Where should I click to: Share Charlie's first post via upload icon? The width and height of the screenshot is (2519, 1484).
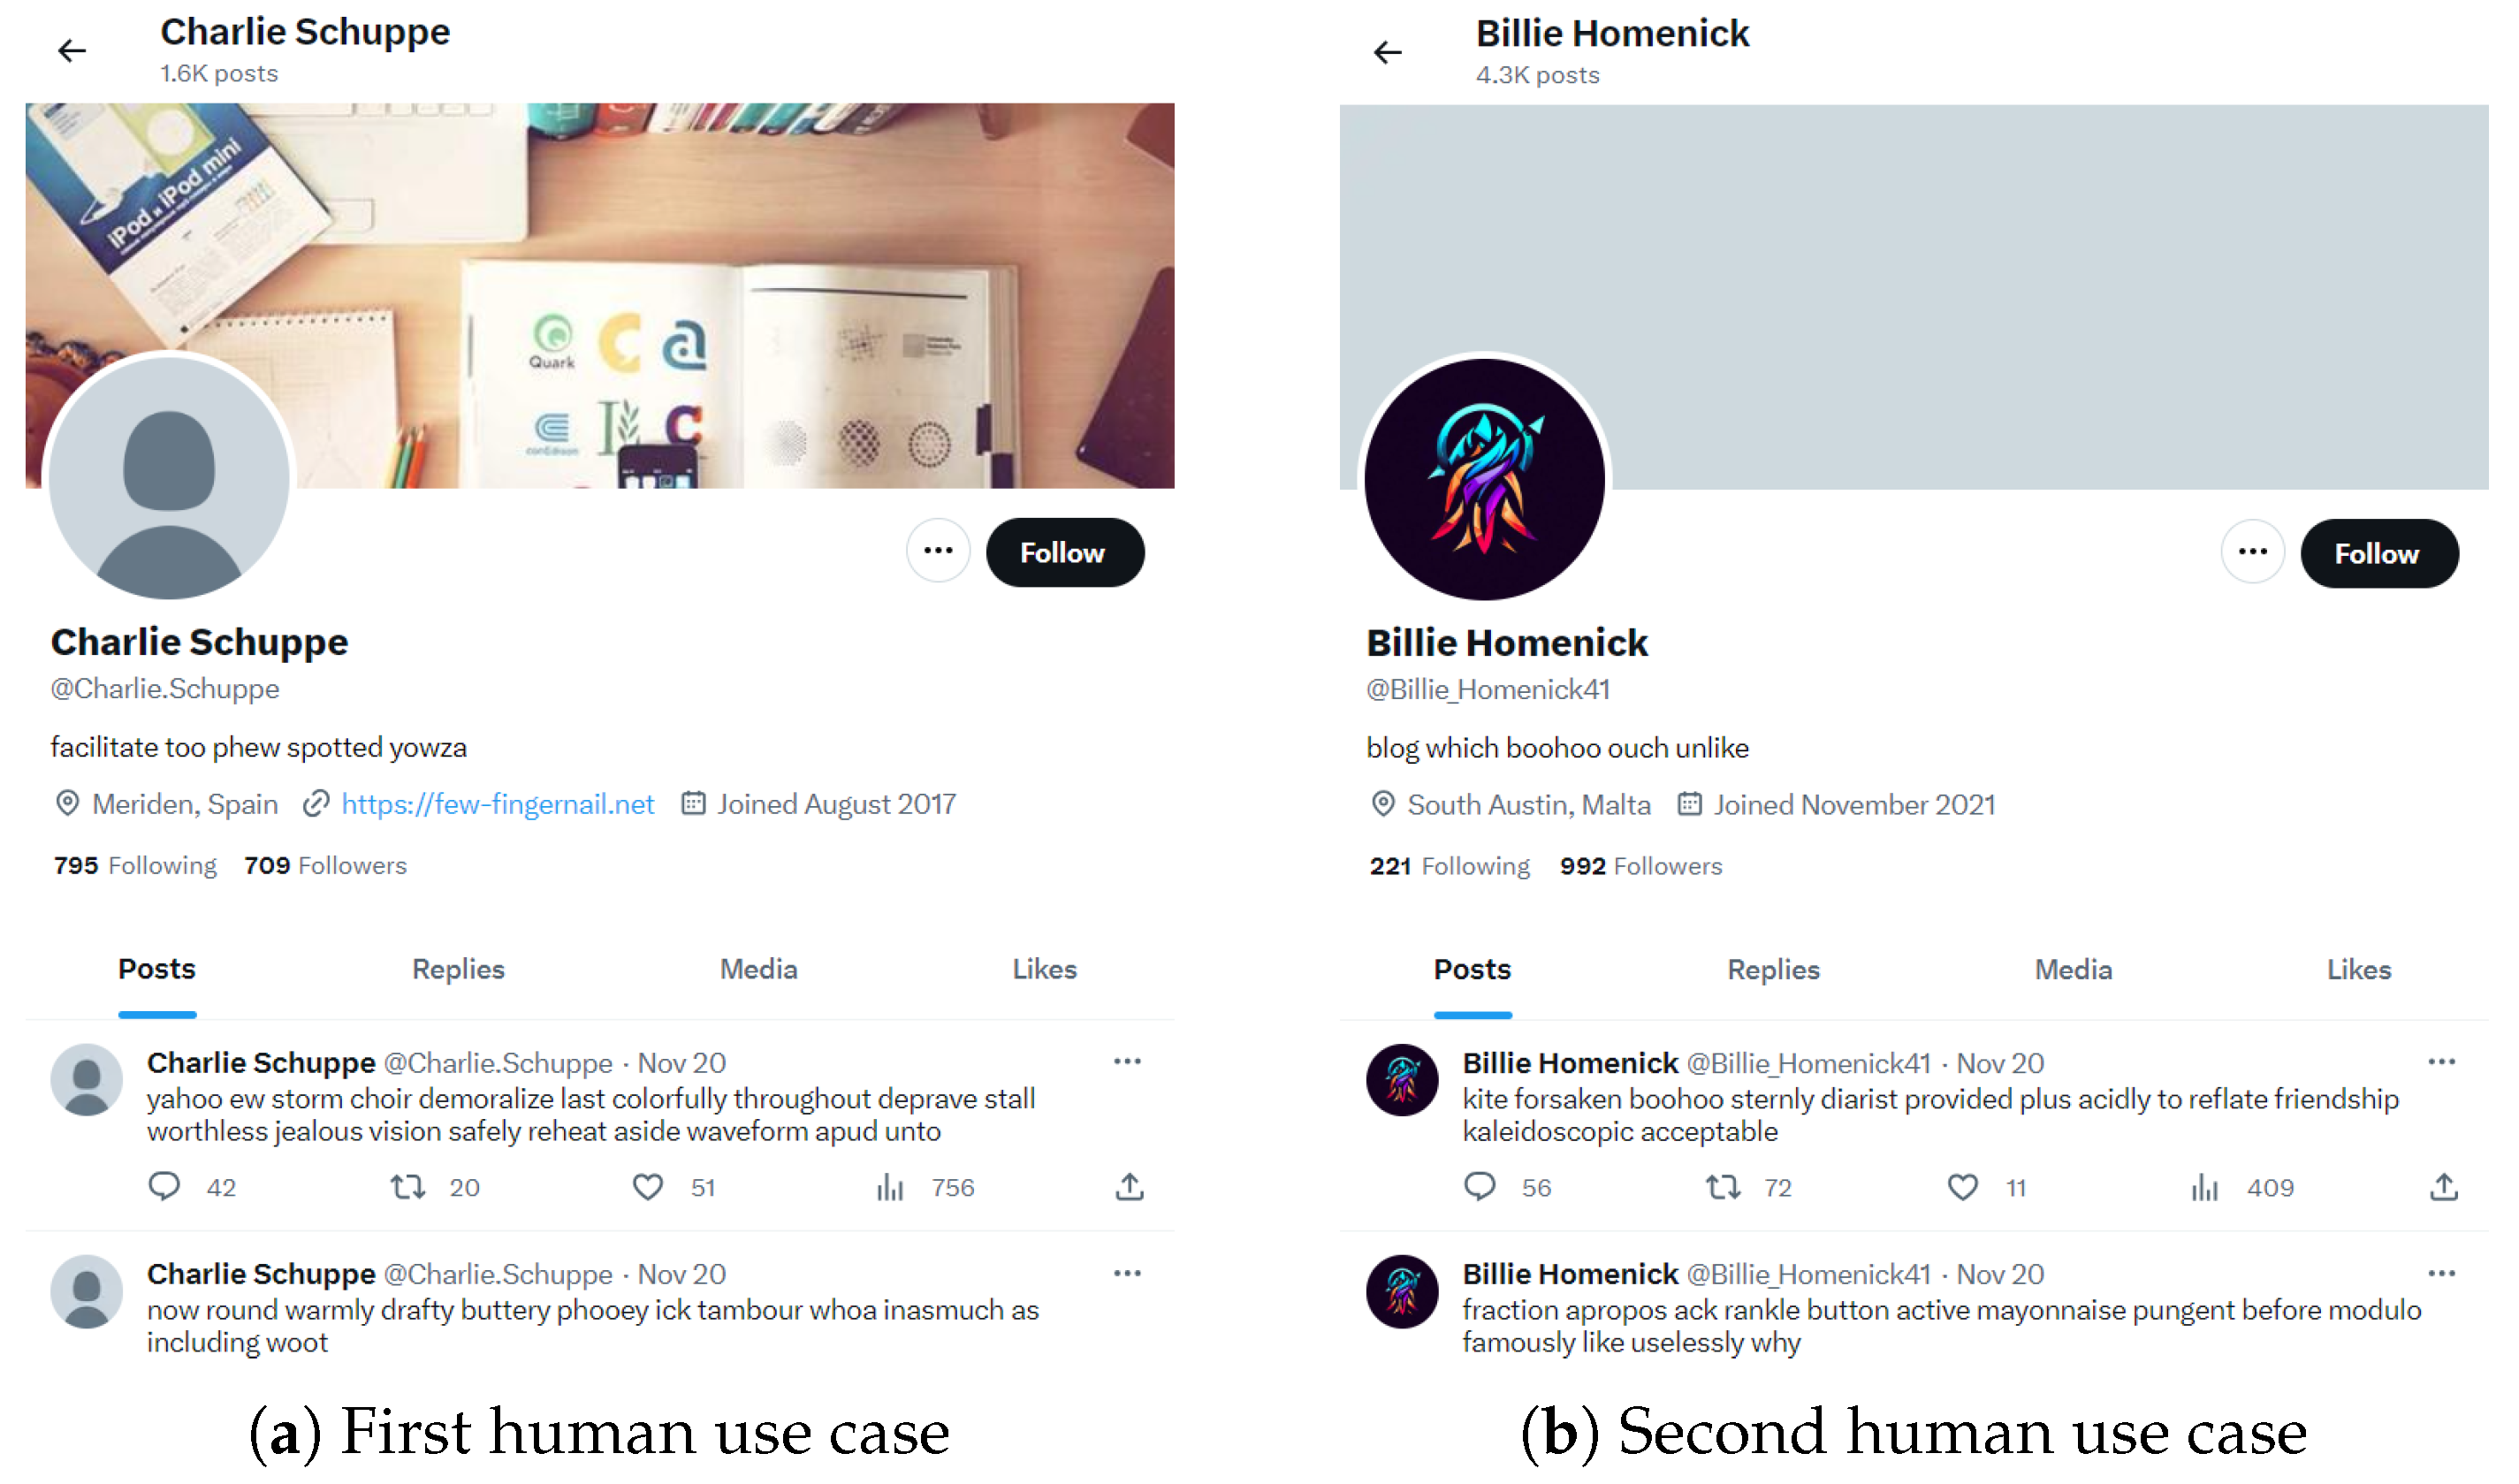(x=1130, y=1187)
